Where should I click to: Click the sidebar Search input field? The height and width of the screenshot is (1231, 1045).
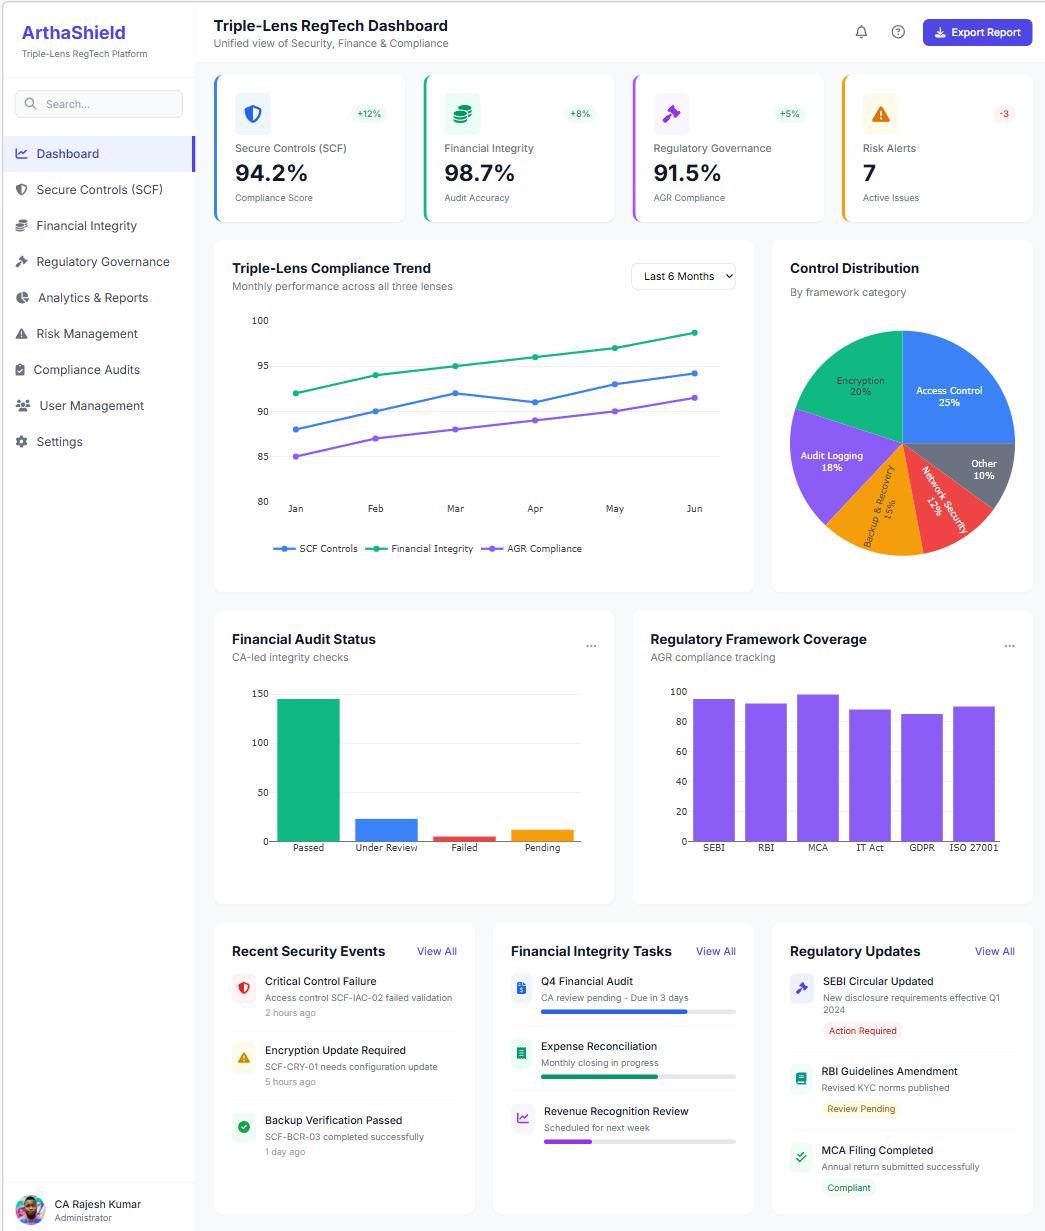click(x=99, y=104)
